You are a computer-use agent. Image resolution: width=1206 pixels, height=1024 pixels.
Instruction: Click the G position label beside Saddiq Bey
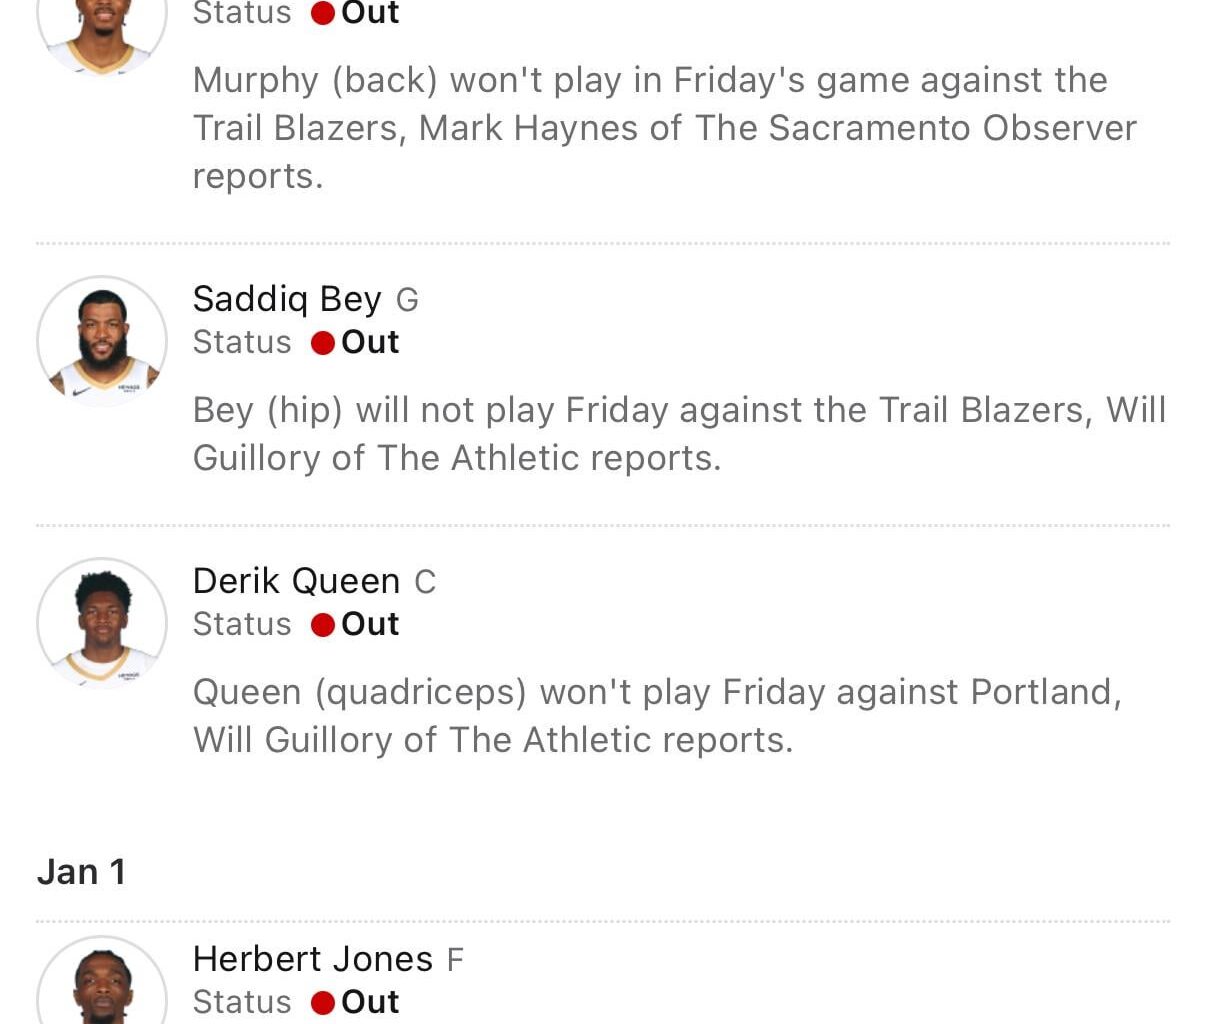tap(407, 300)
